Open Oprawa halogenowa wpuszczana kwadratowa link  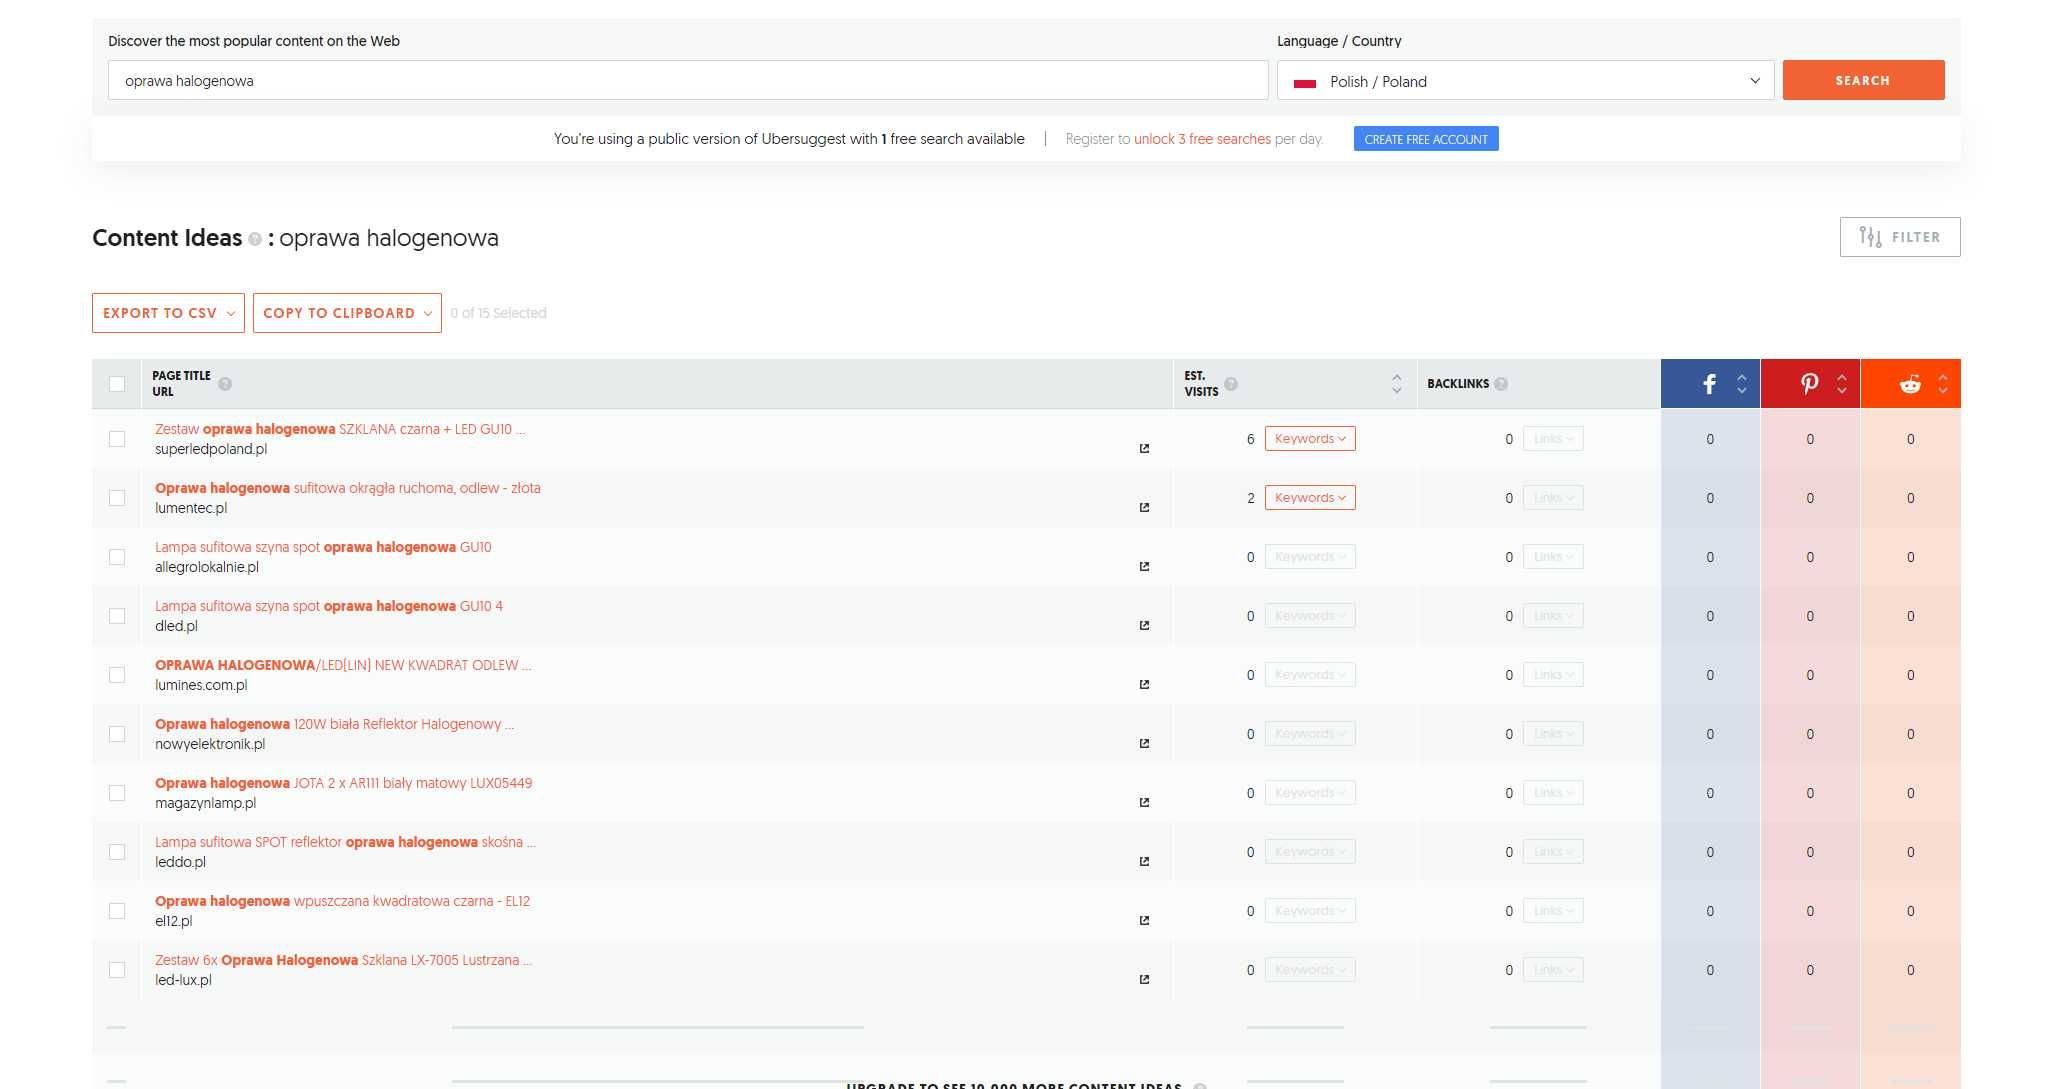(343, 901)
